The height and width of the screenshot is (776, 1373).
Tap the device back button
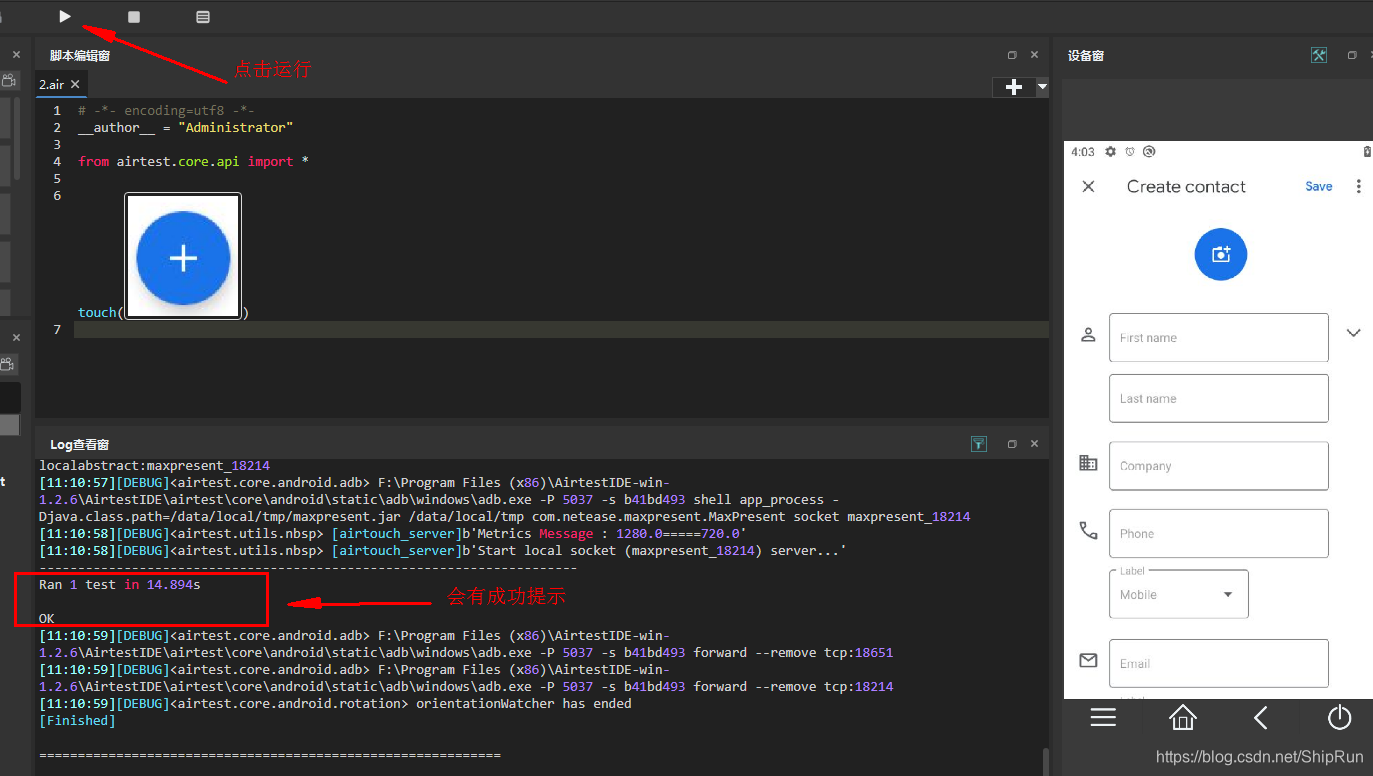pyautogui.click(x=1261, y=718)
